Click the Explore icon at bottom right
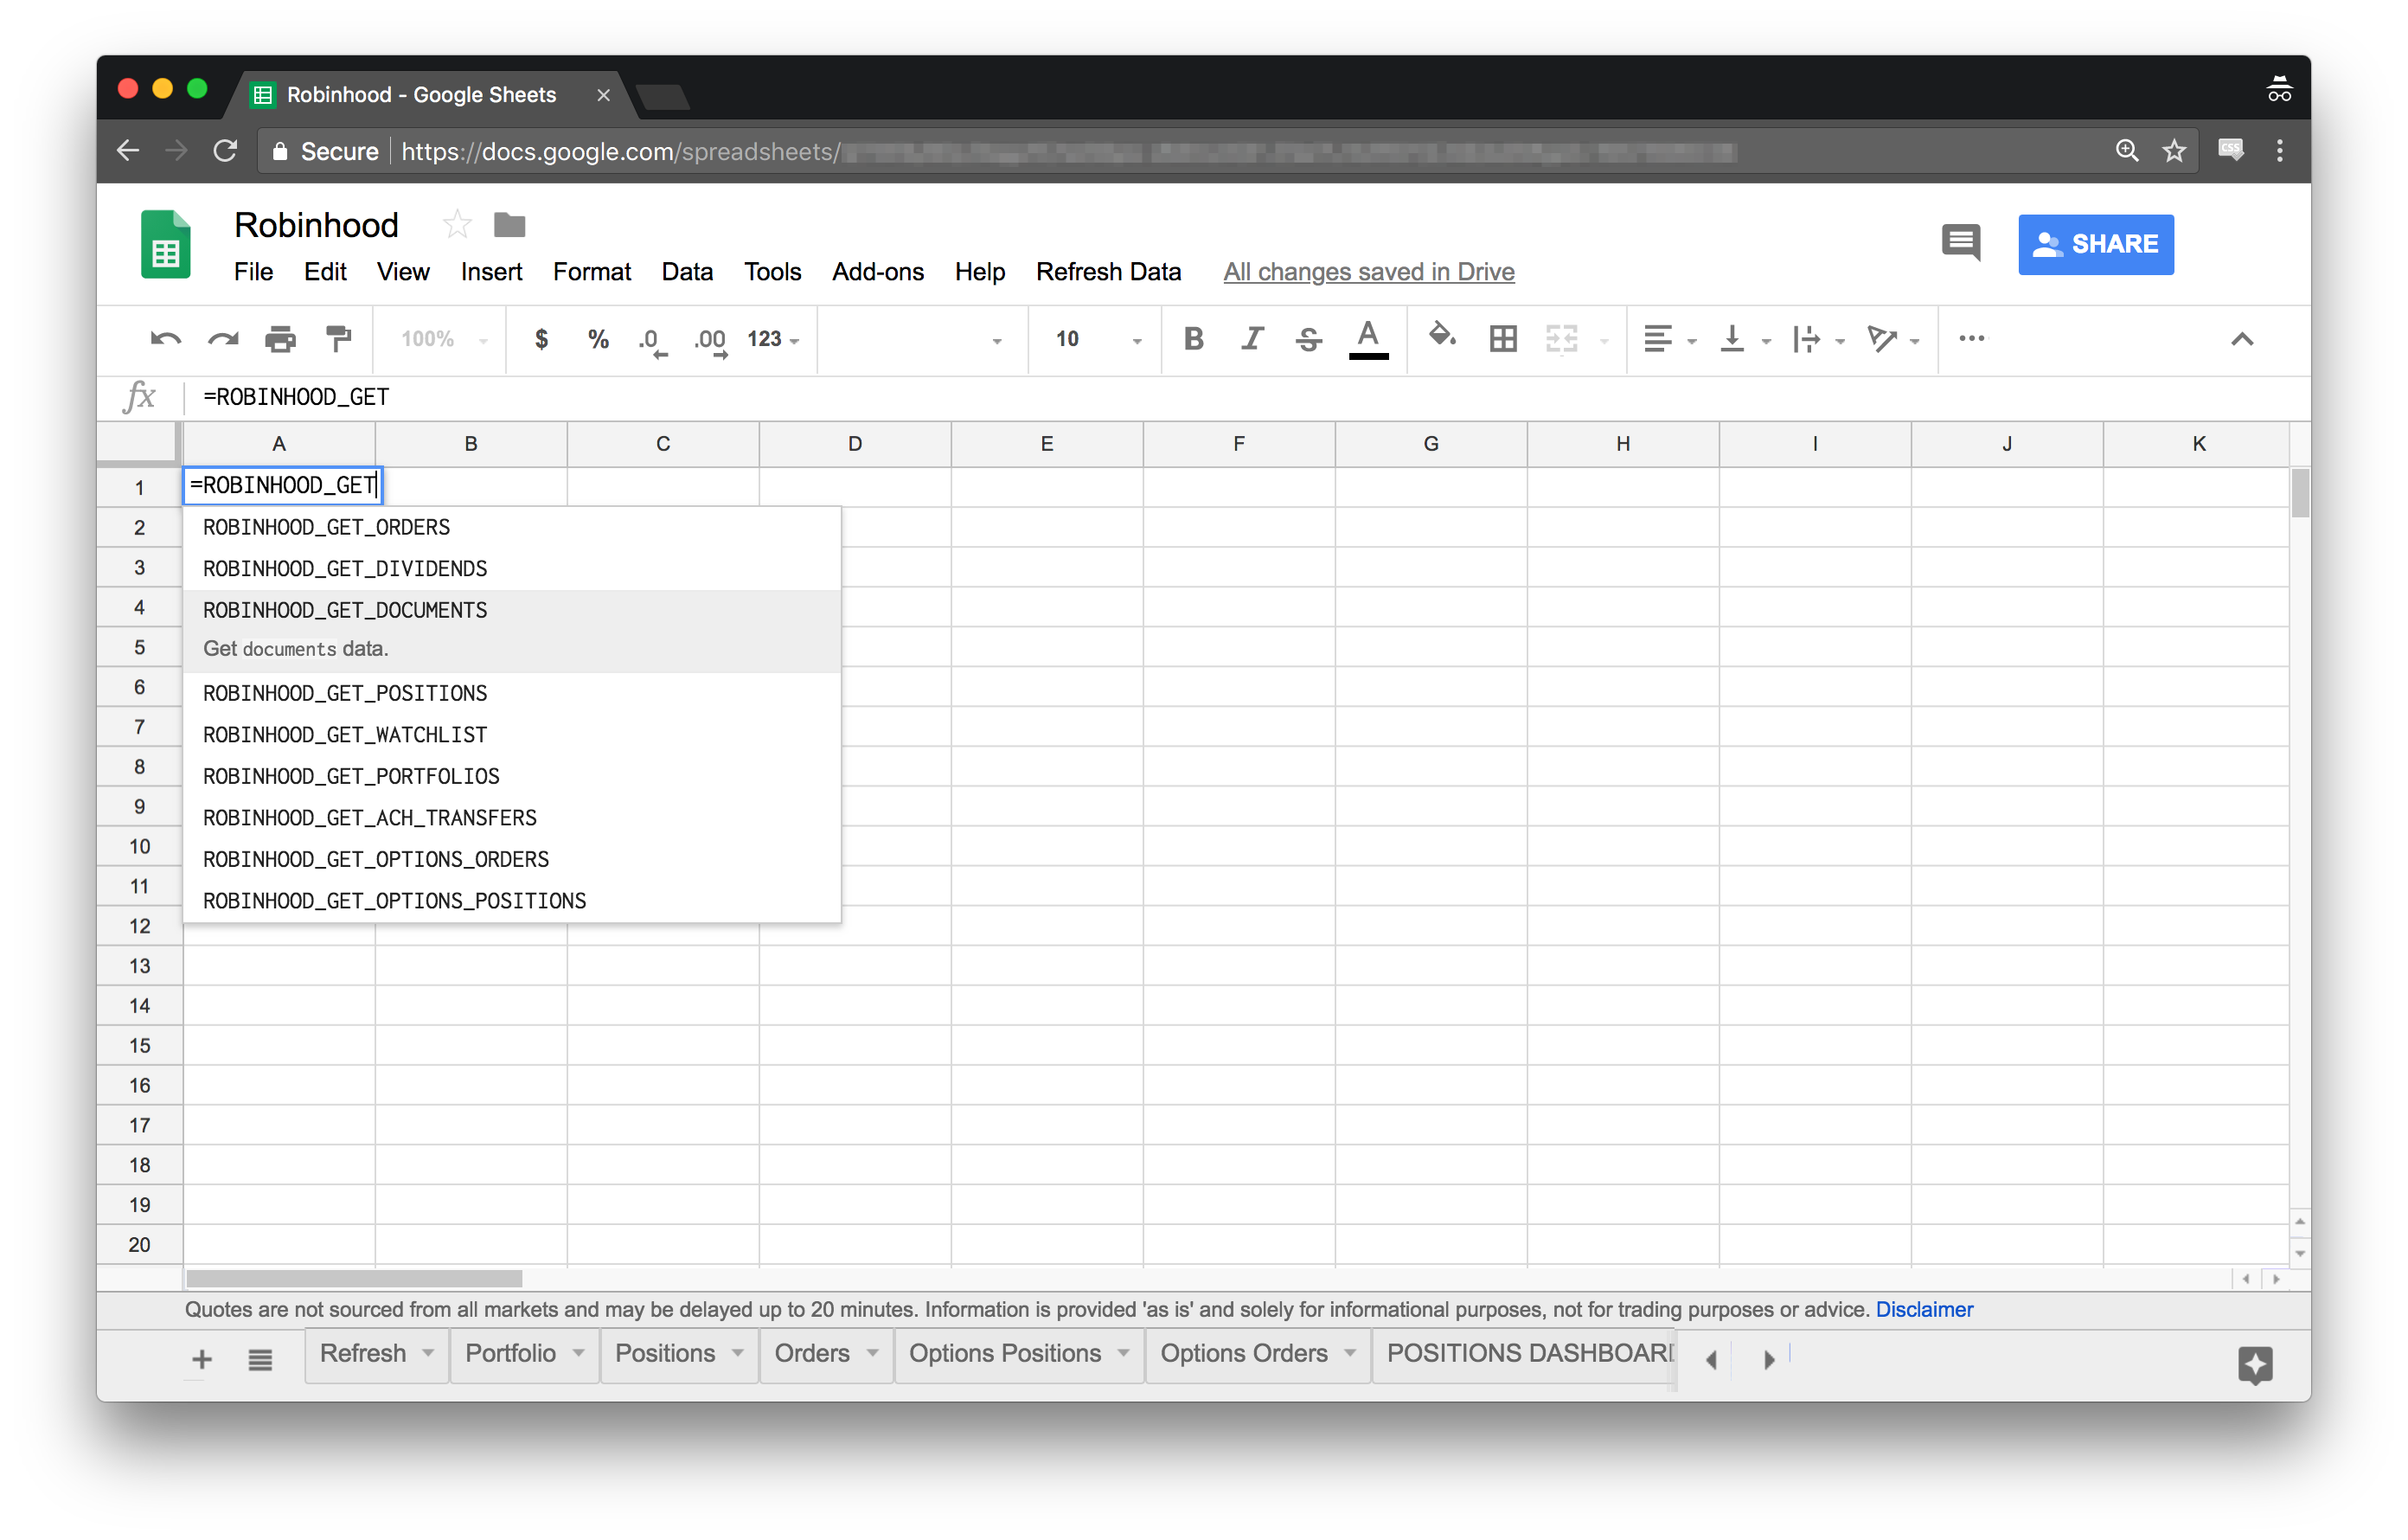2408x1540 pixels. (x=2255, y=1364)
